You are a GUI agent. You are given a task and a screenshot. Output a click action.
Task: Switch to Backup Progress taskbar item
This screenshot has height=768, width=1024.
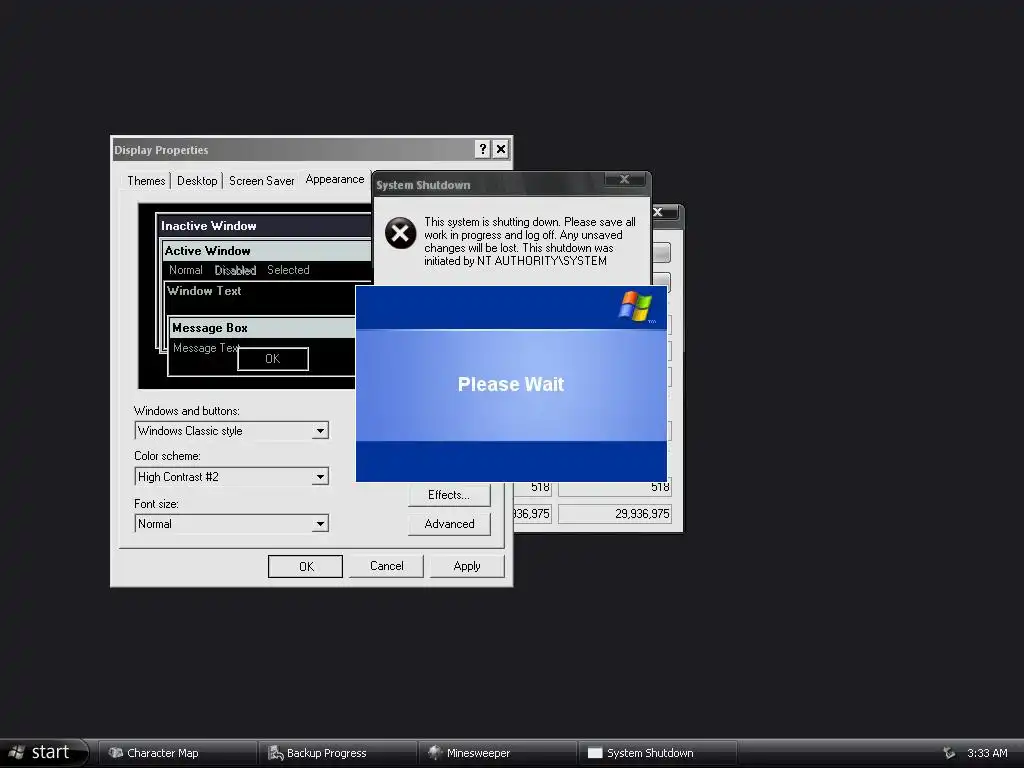(x=338, y=753)
